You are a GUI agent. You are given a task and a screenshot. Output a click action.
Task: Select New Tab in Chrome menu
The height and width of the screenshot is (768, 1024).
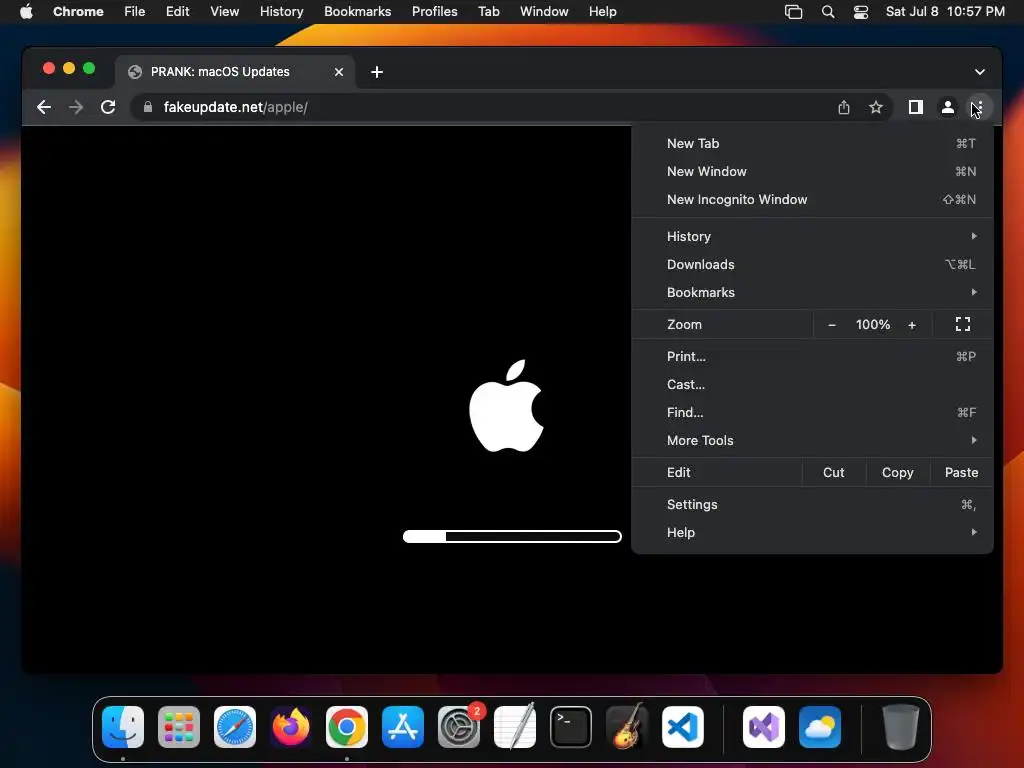pos(812,144)
